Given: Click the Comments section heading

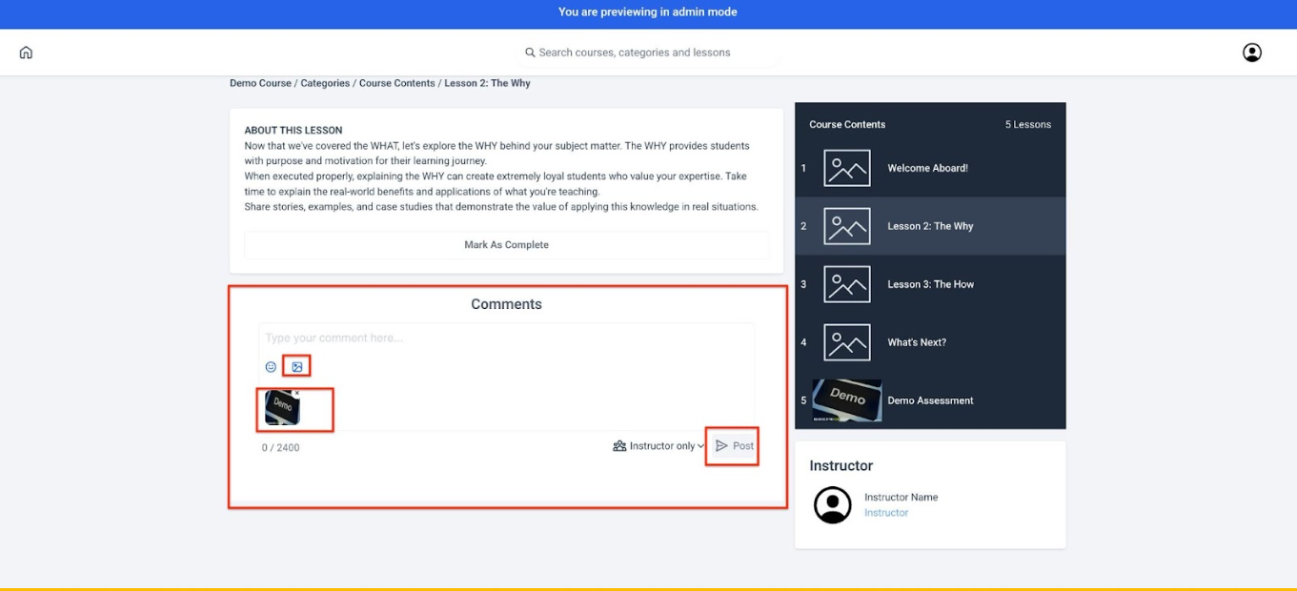Looking at the screenshot, I should (506, 304).
